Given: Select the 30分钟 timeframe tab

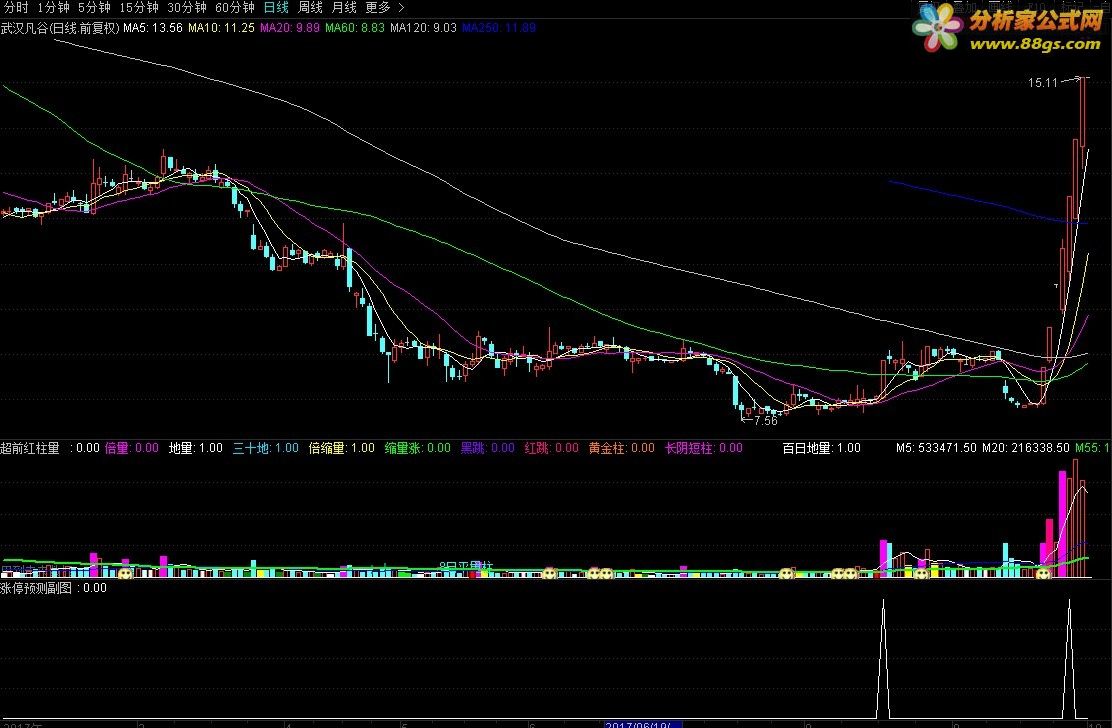Looking at the screenshot, I should pyautogui.click(x=187, y=8).
